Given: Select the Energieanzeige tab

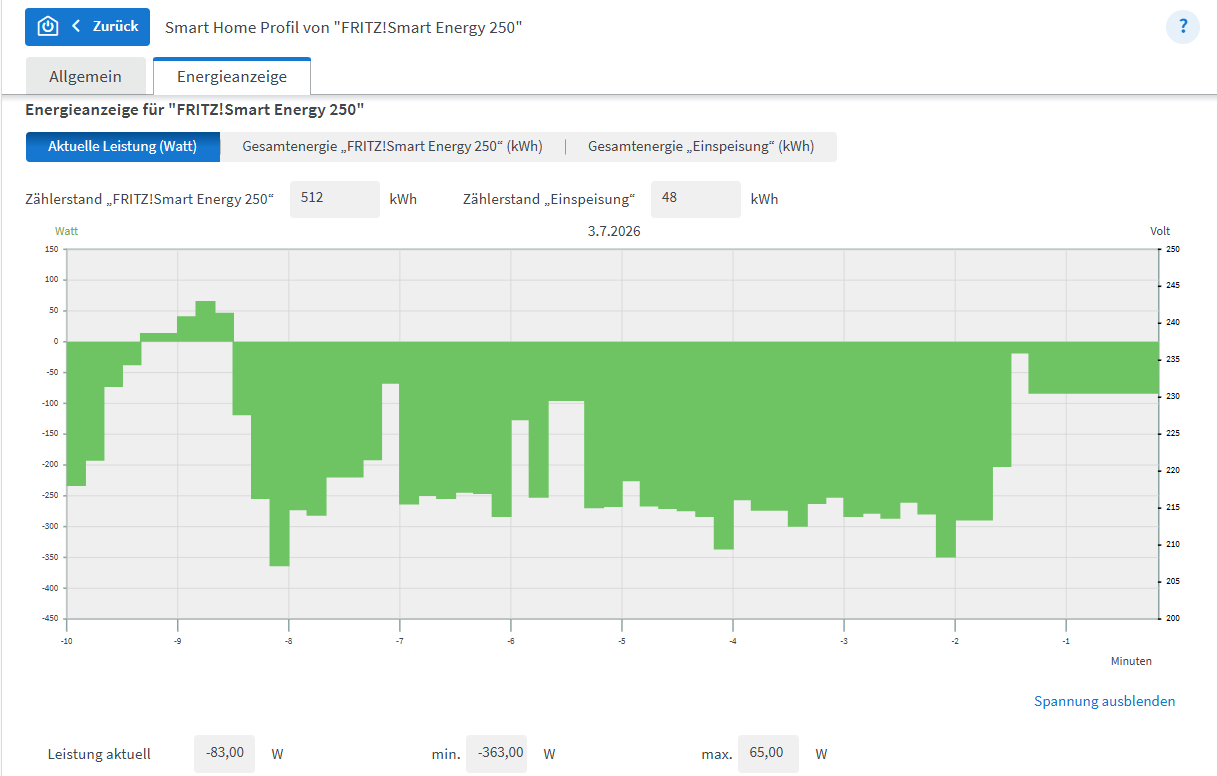Looking at the screenshot, I should coord(232,76).
